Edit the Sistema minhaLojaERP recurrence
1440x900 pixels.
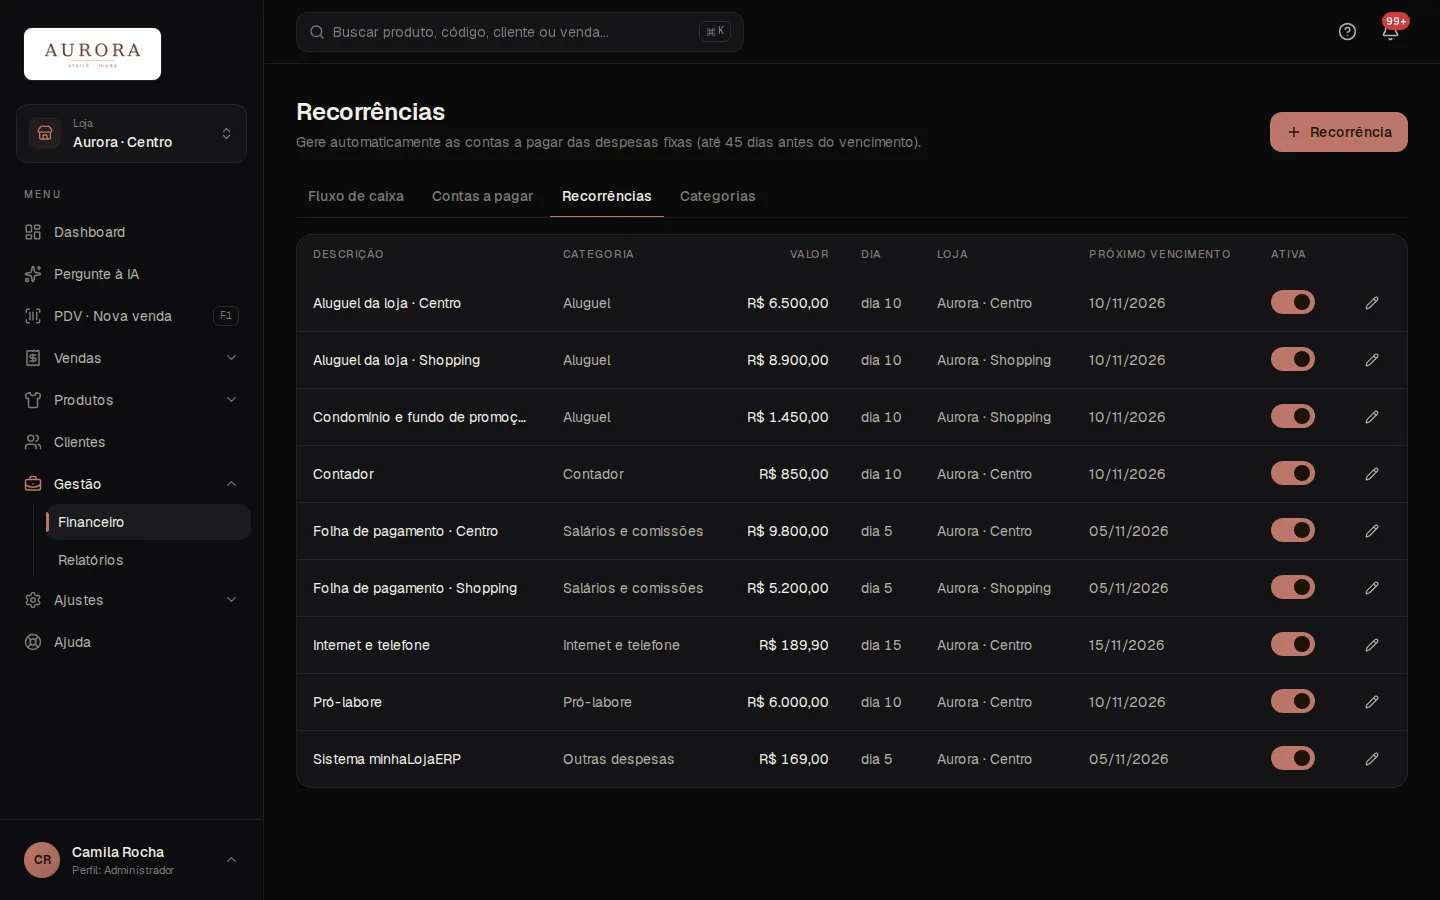1372,759
